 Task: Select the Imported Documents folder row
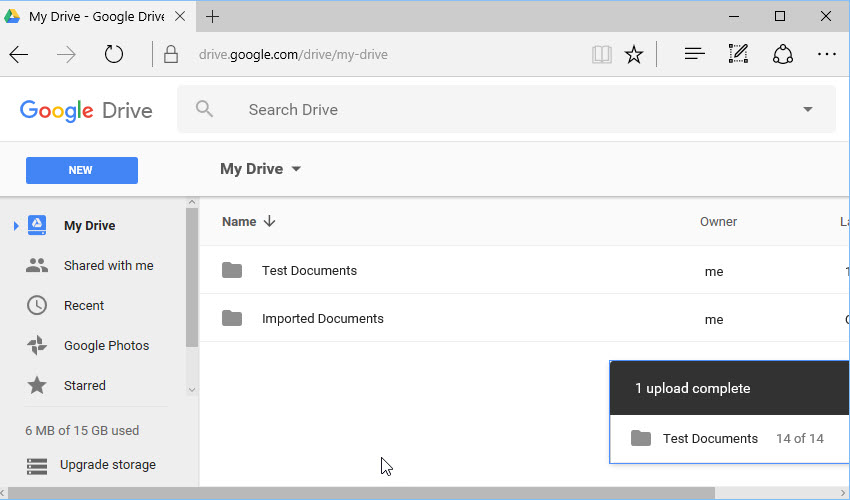point(524,318)
